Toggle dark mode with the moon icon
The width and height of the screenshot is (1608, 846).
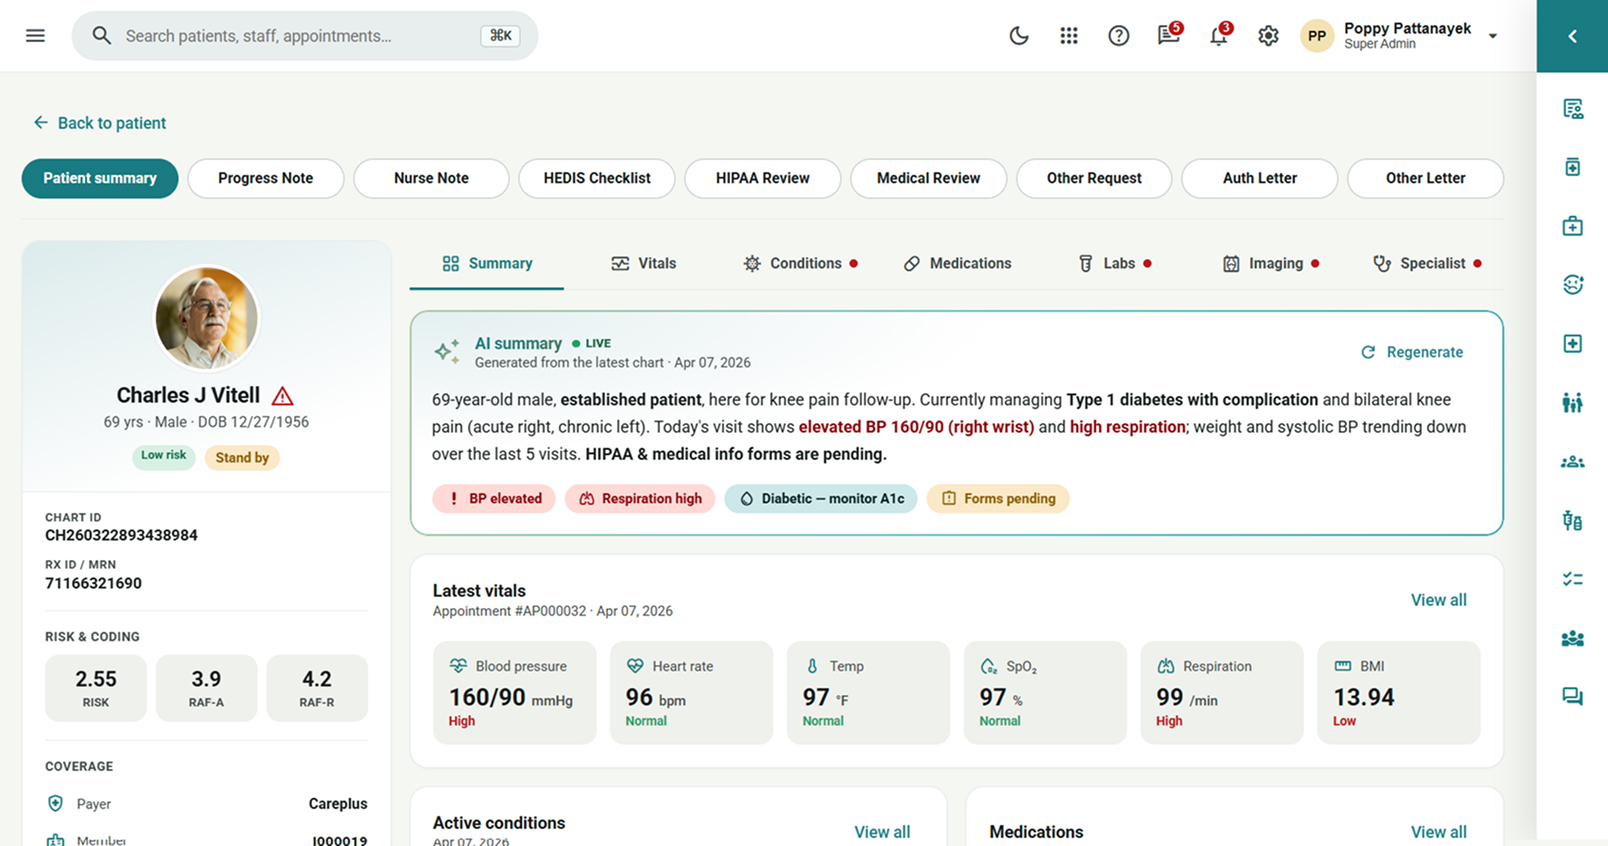click(1019, 36)
